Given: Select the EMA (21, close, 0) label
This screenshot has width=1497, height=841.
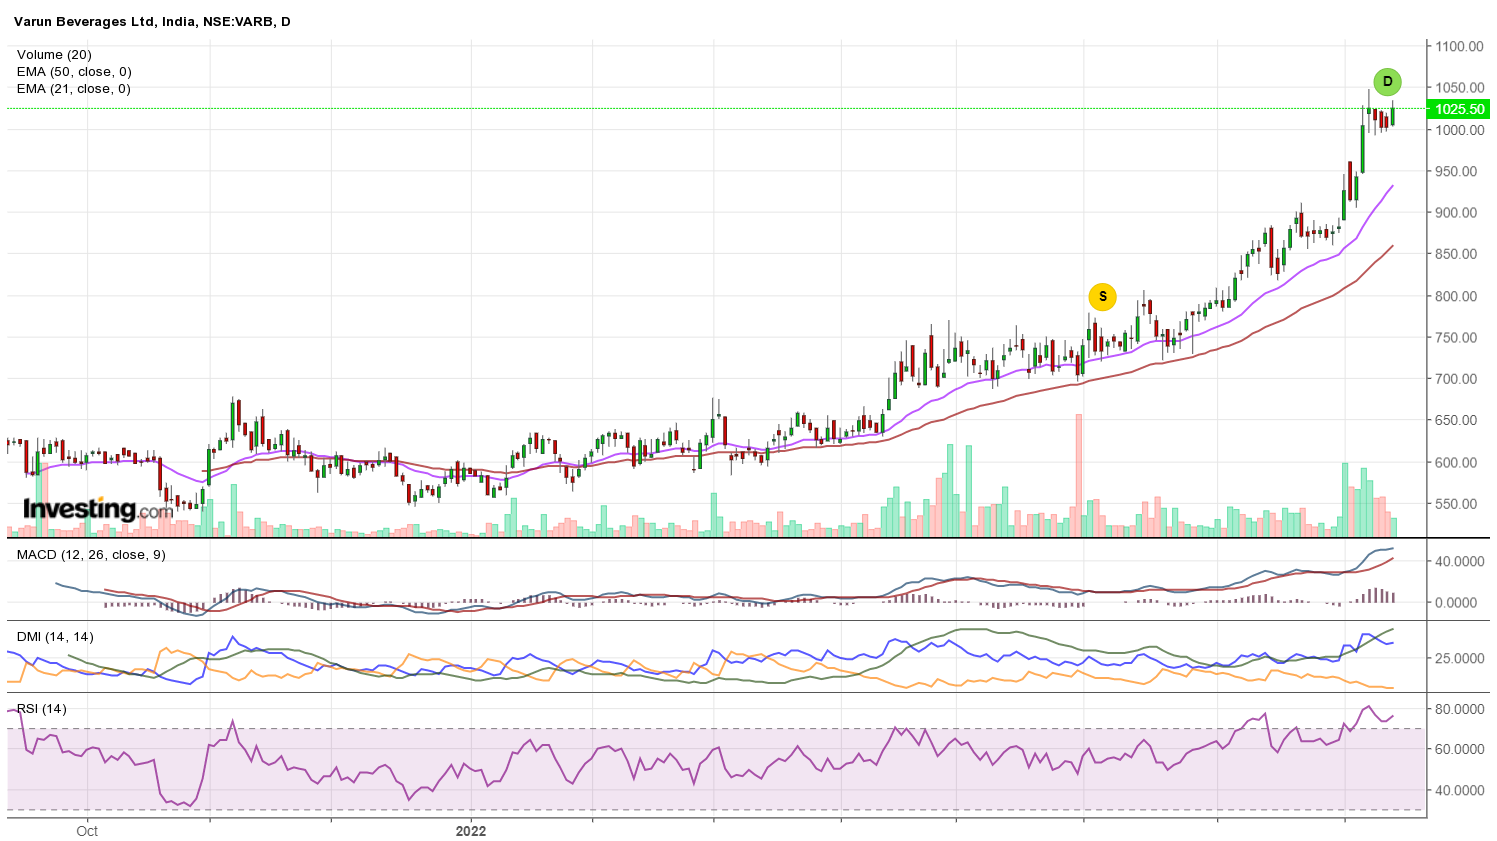Looking at the screenshot, I should tap(74, 89).
